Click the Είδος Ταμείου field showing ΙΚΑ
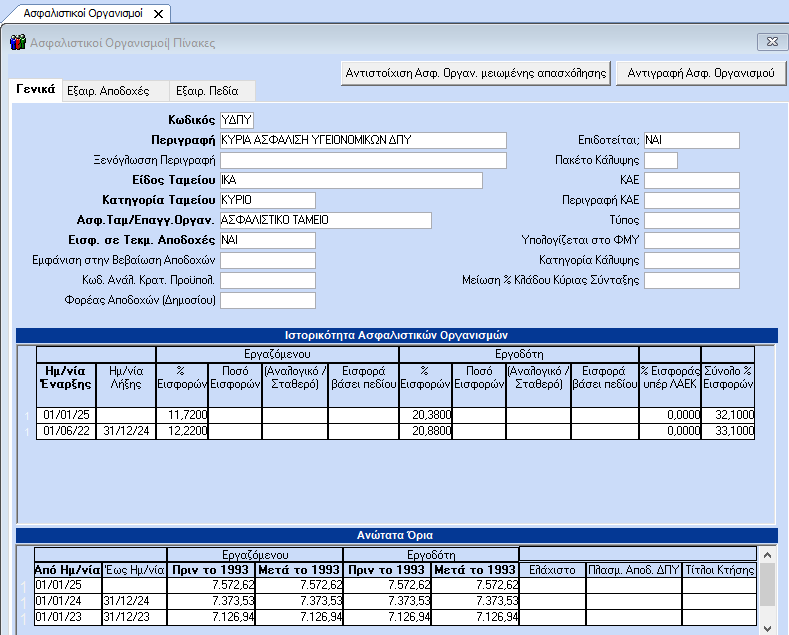Viewport: 789px width, 635px height. coord(351,180)
